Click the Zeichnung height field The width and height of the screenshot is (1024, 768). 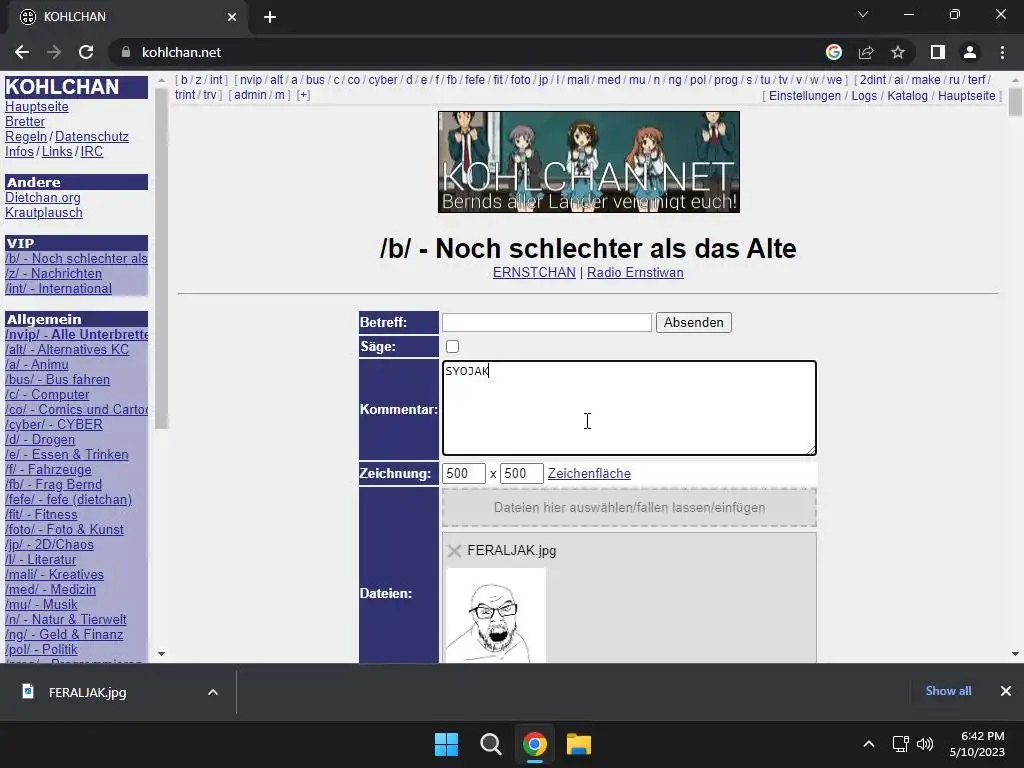522,473
